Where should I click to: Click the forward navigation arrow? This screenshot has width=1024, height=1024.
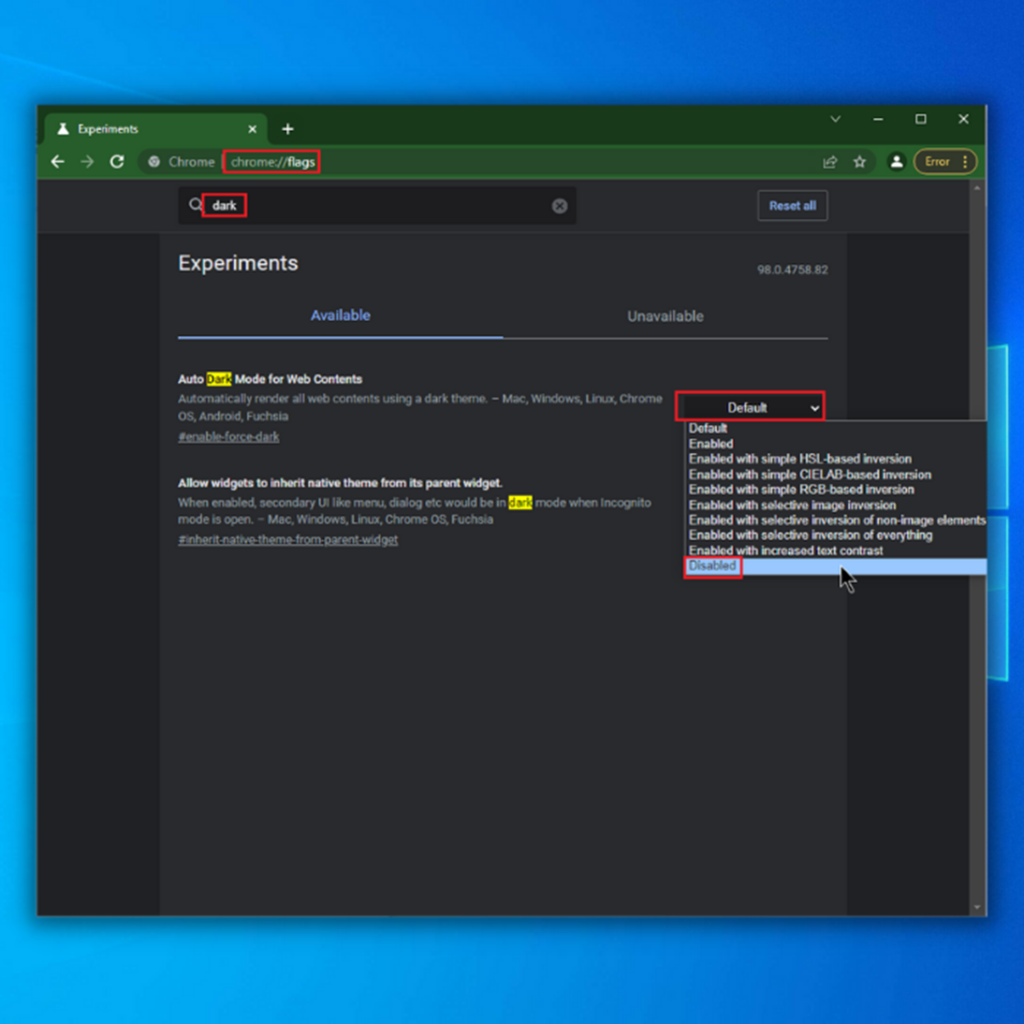click(x=87, y=161)
